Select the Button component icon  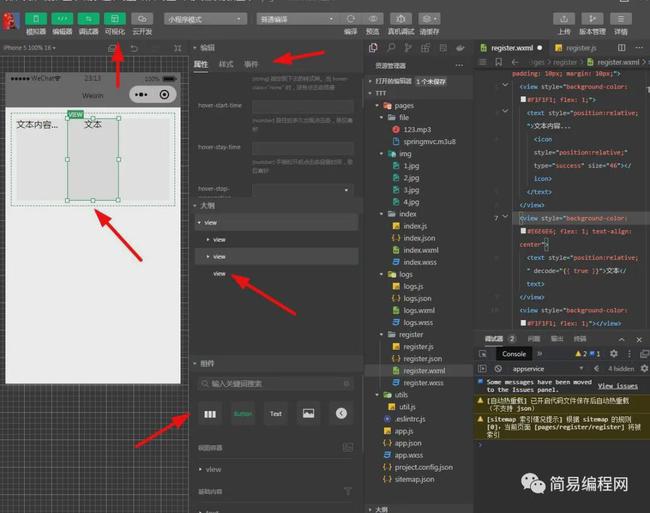tap(243, 413)
